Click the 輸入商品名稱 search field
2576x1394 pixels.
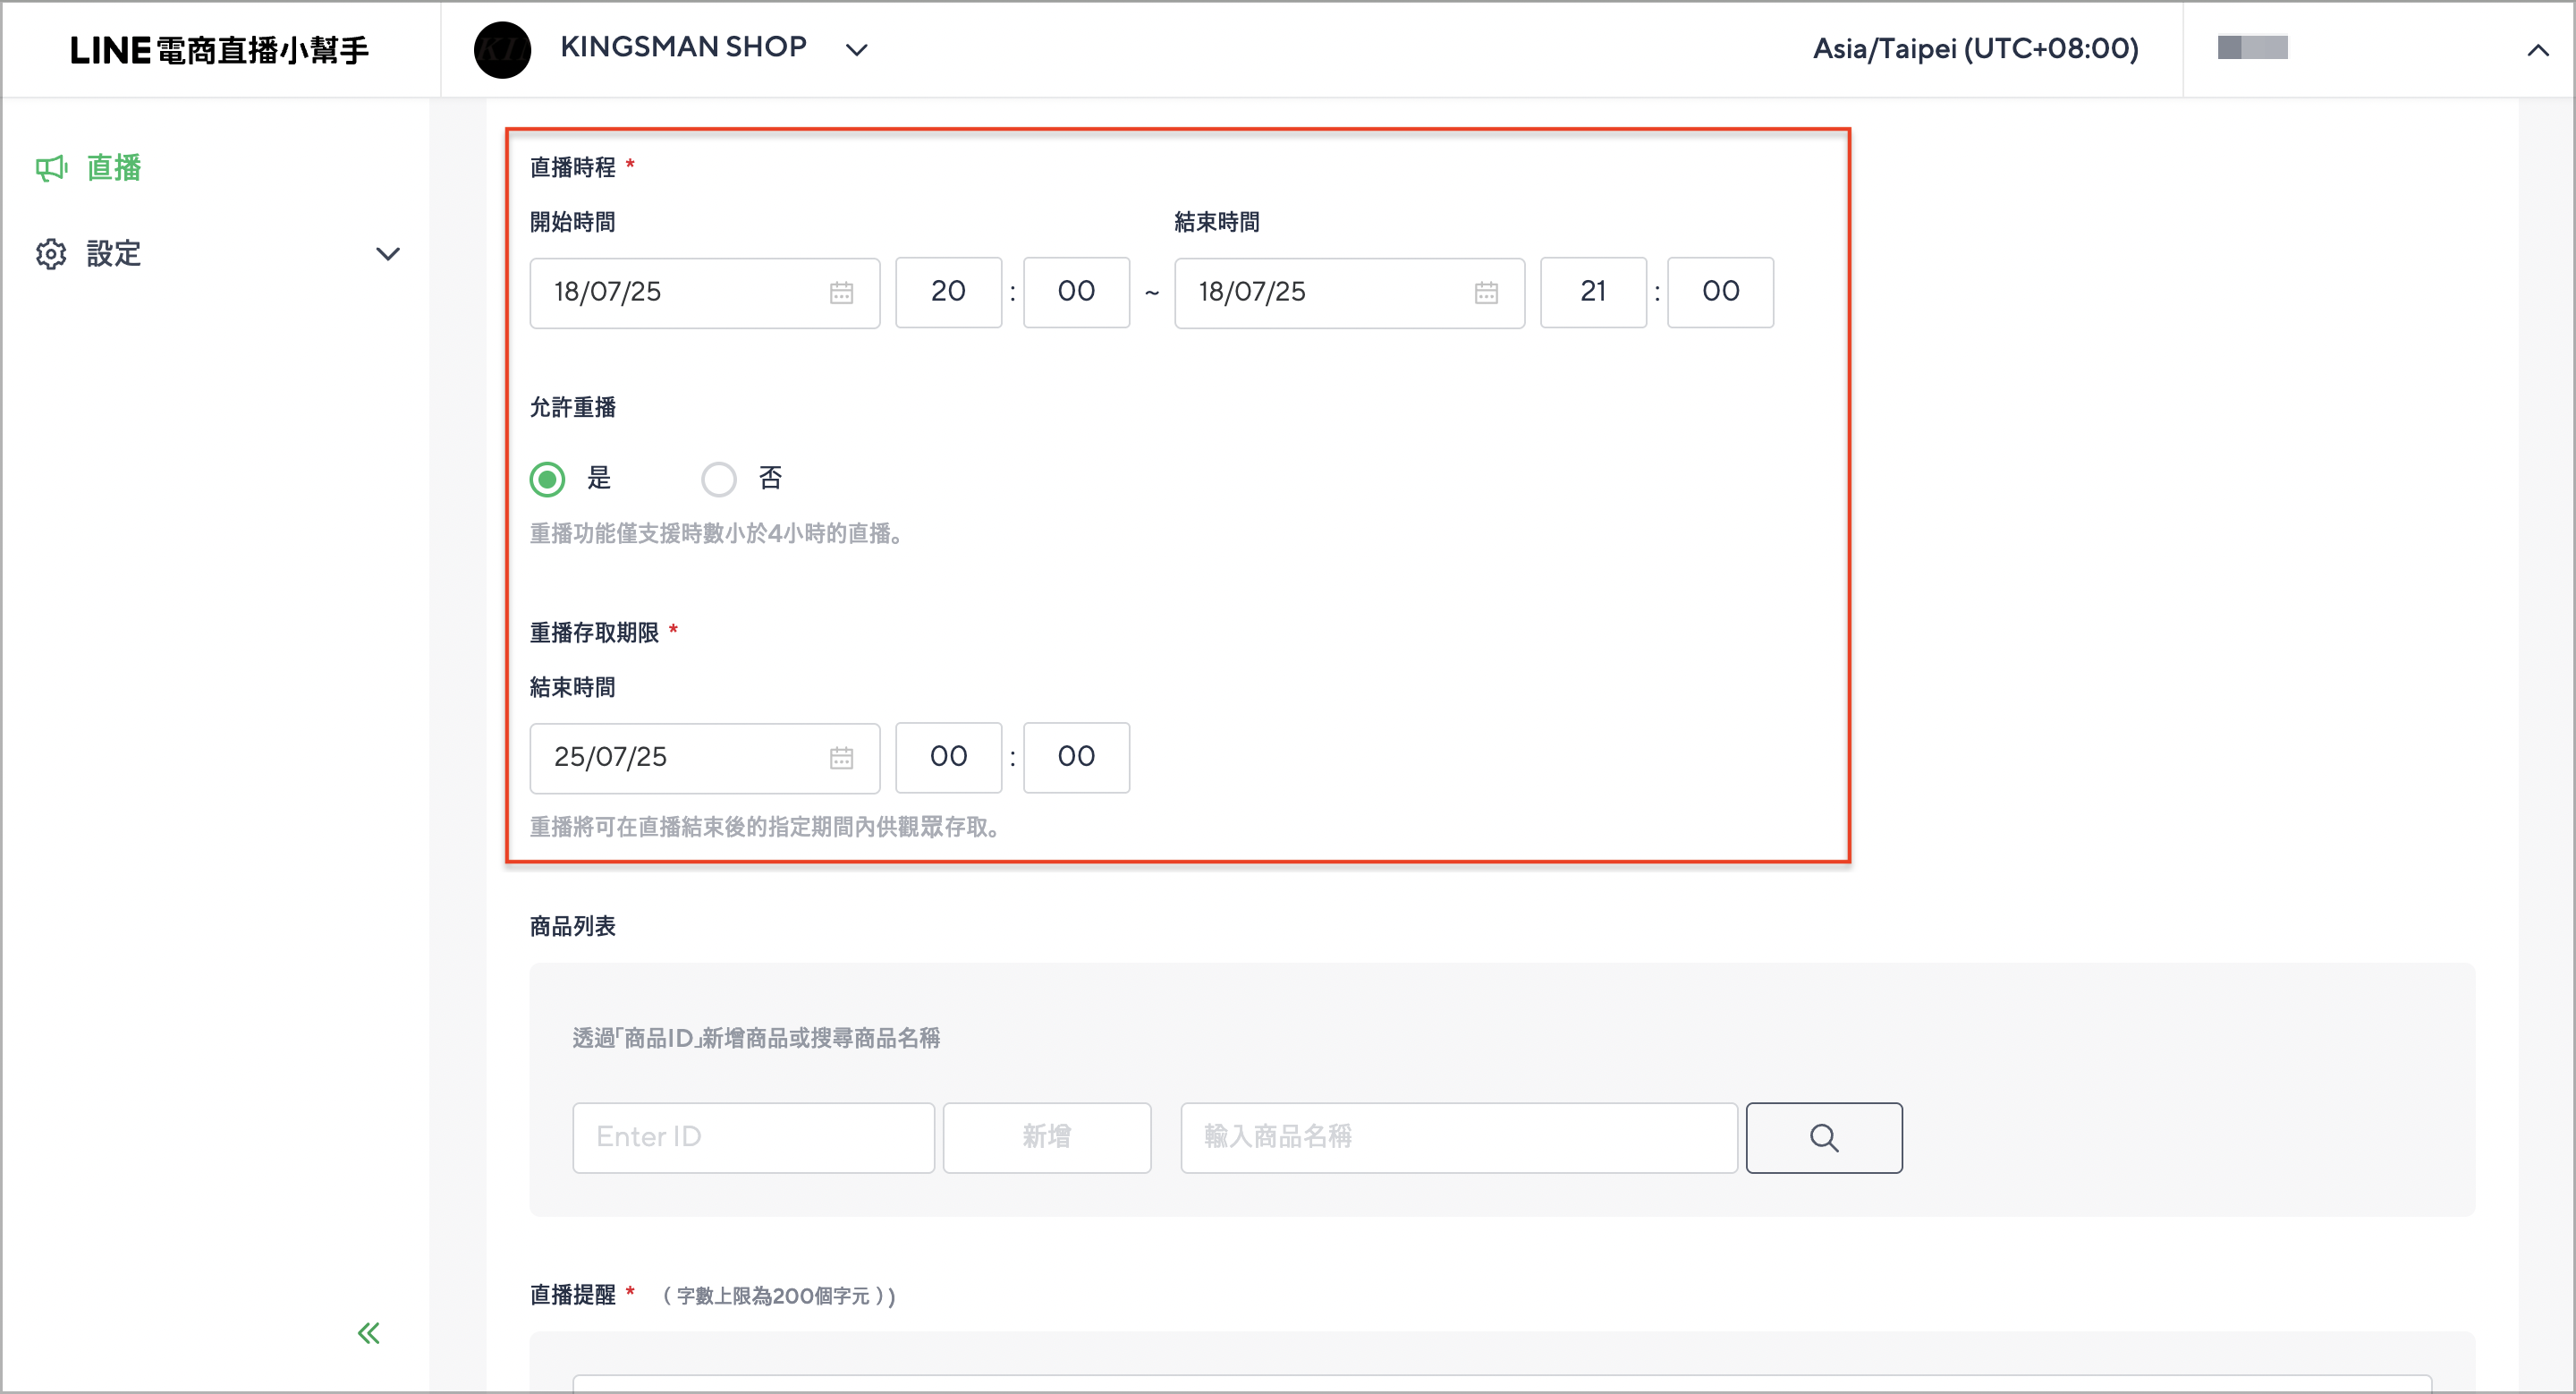coord(1459,1138)
